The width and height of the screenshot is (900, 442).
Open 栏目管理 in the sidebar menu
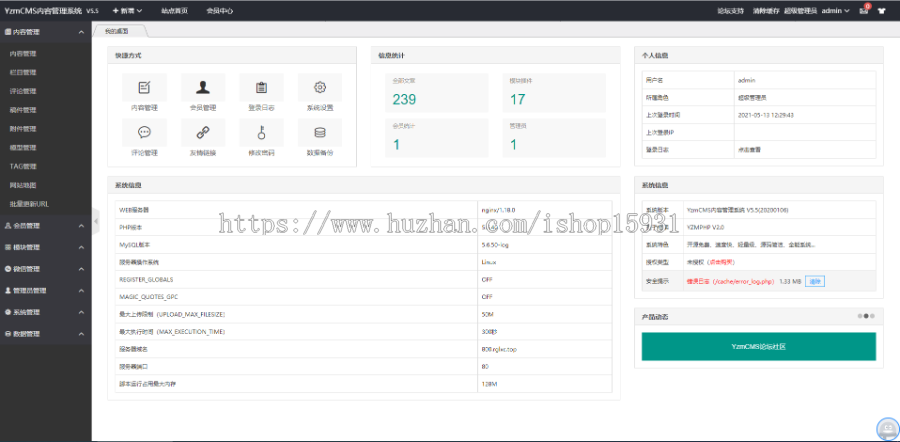tap(23, 72)
